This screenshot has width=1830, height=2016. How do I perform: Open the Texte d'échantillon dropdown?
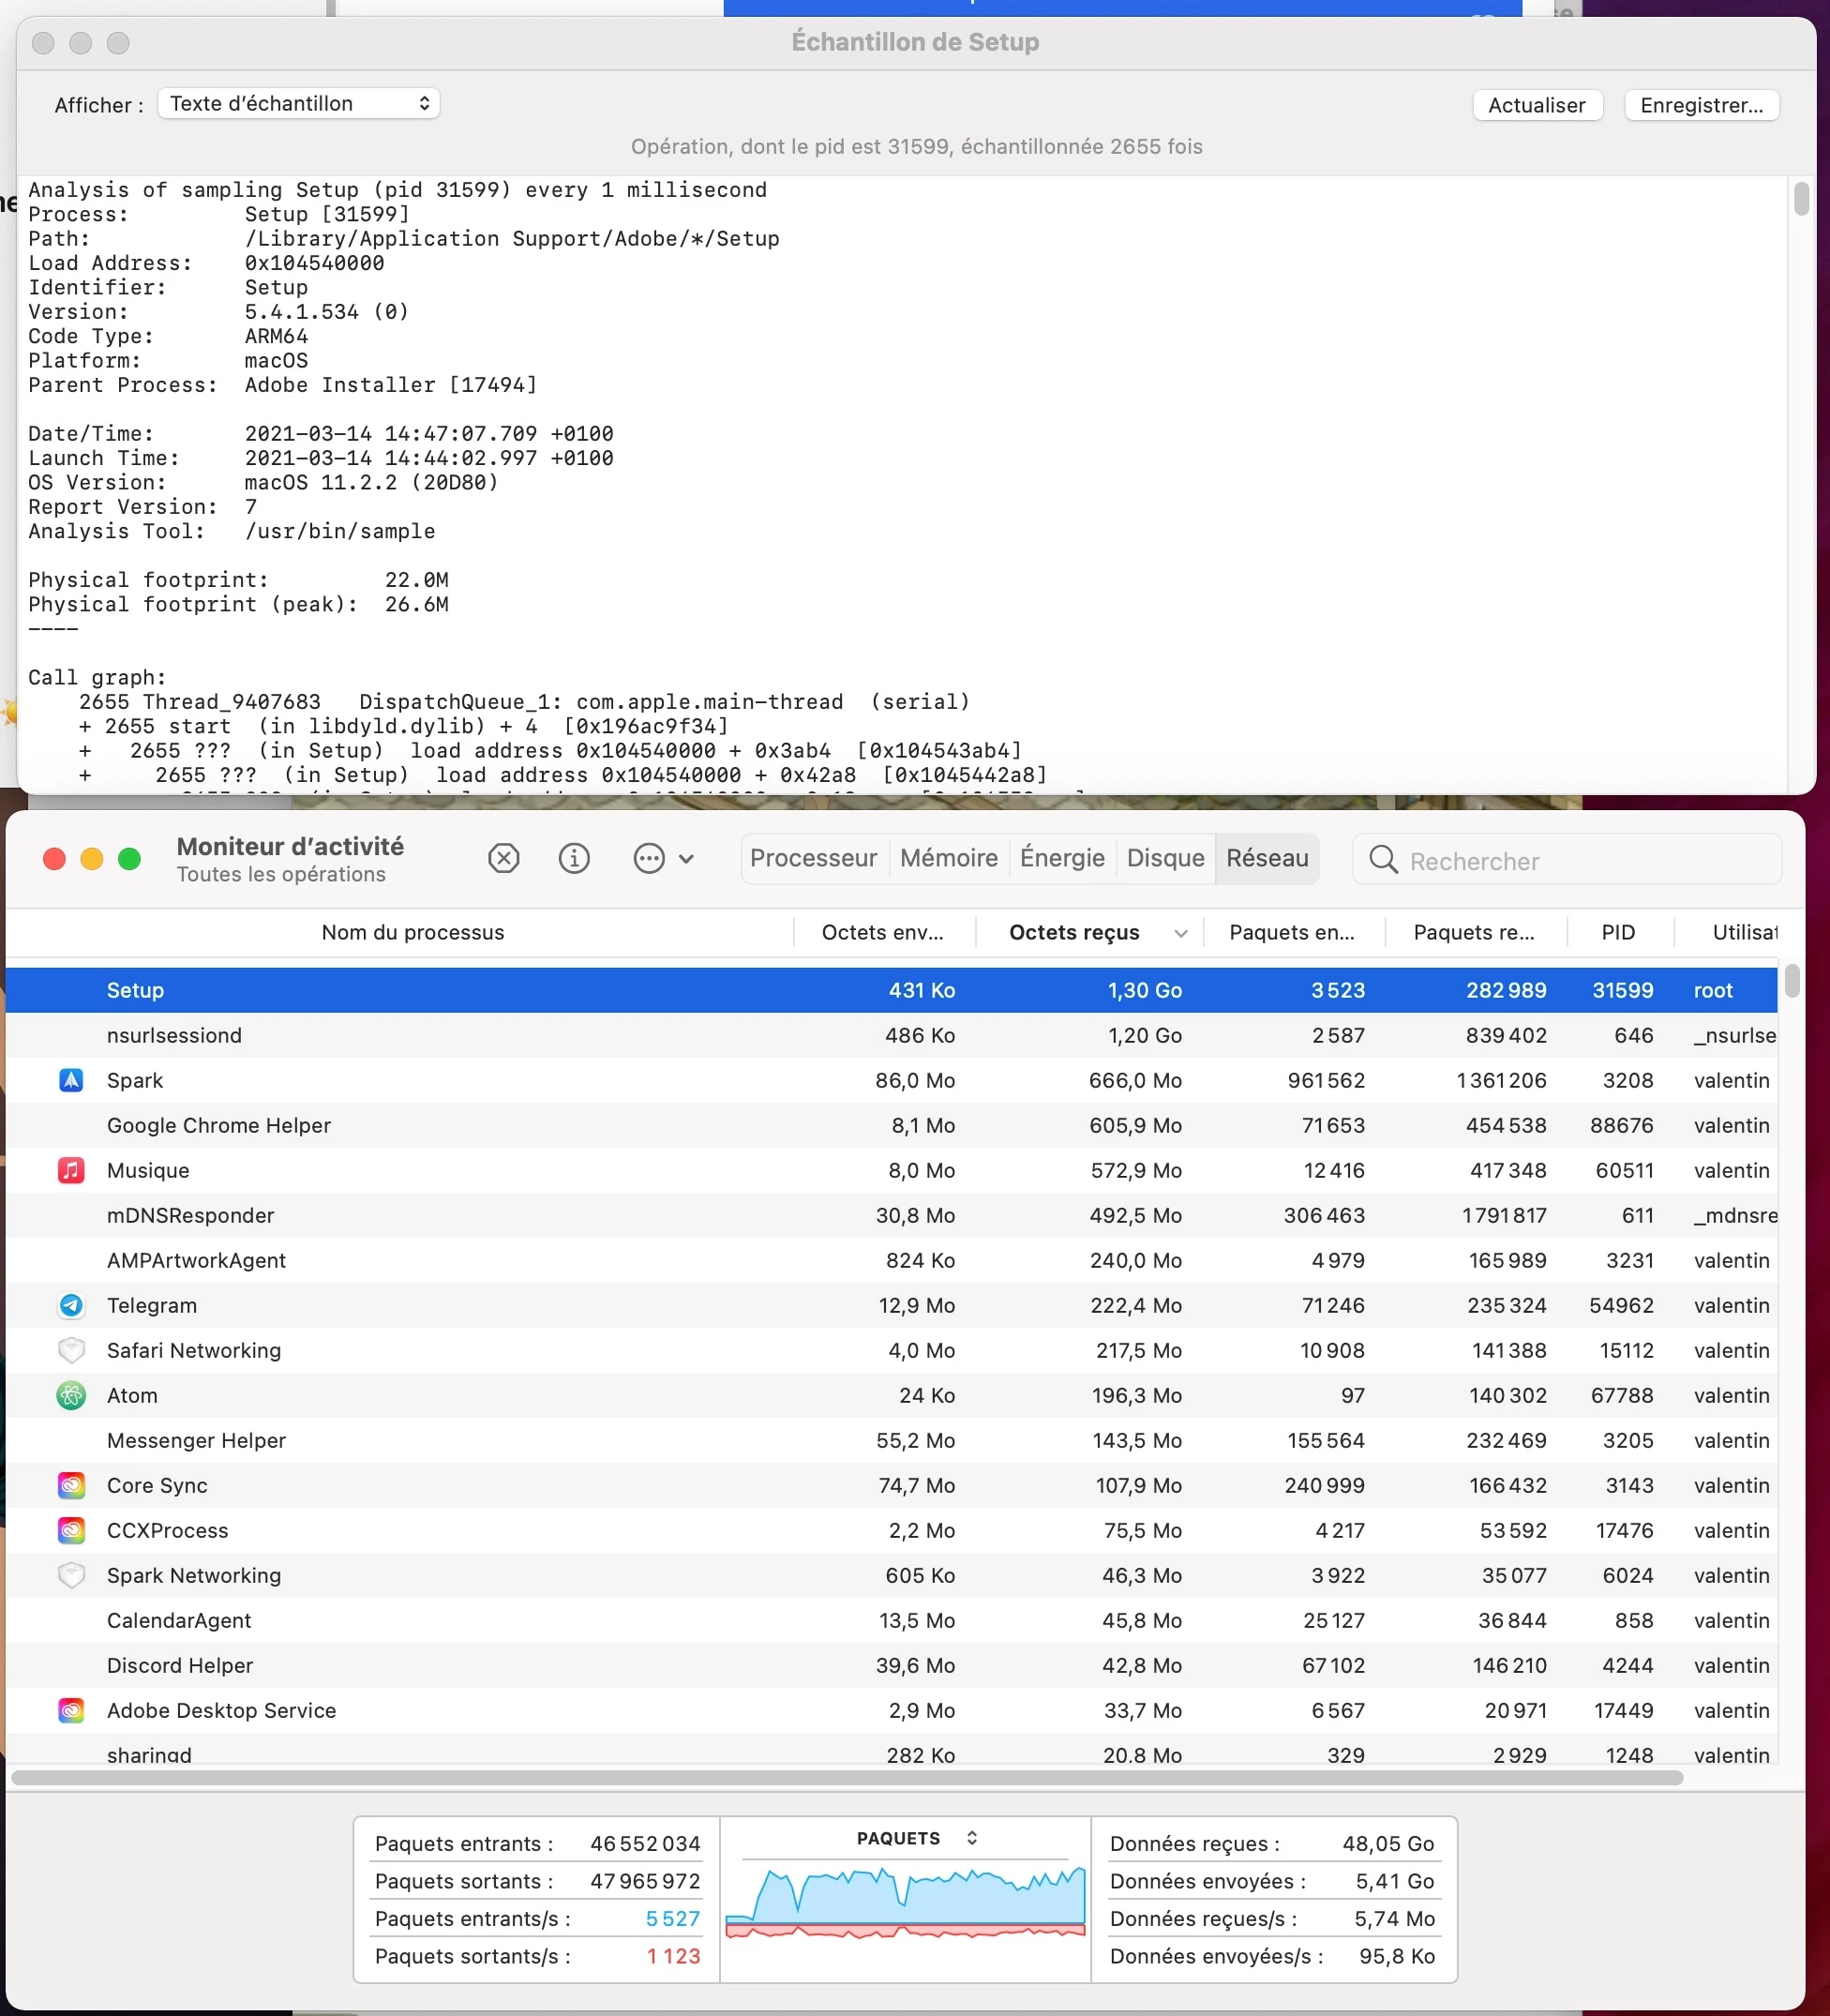pyautogui.click(x=299, y=104)
